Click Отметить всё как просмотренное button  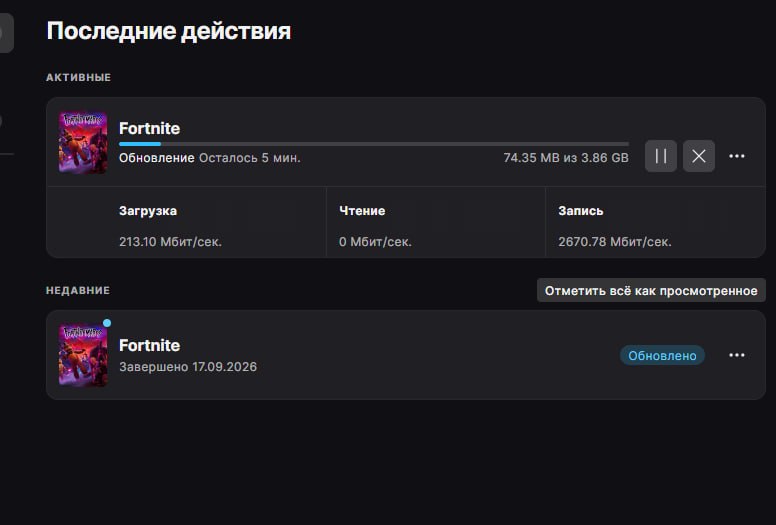[651, 290]
